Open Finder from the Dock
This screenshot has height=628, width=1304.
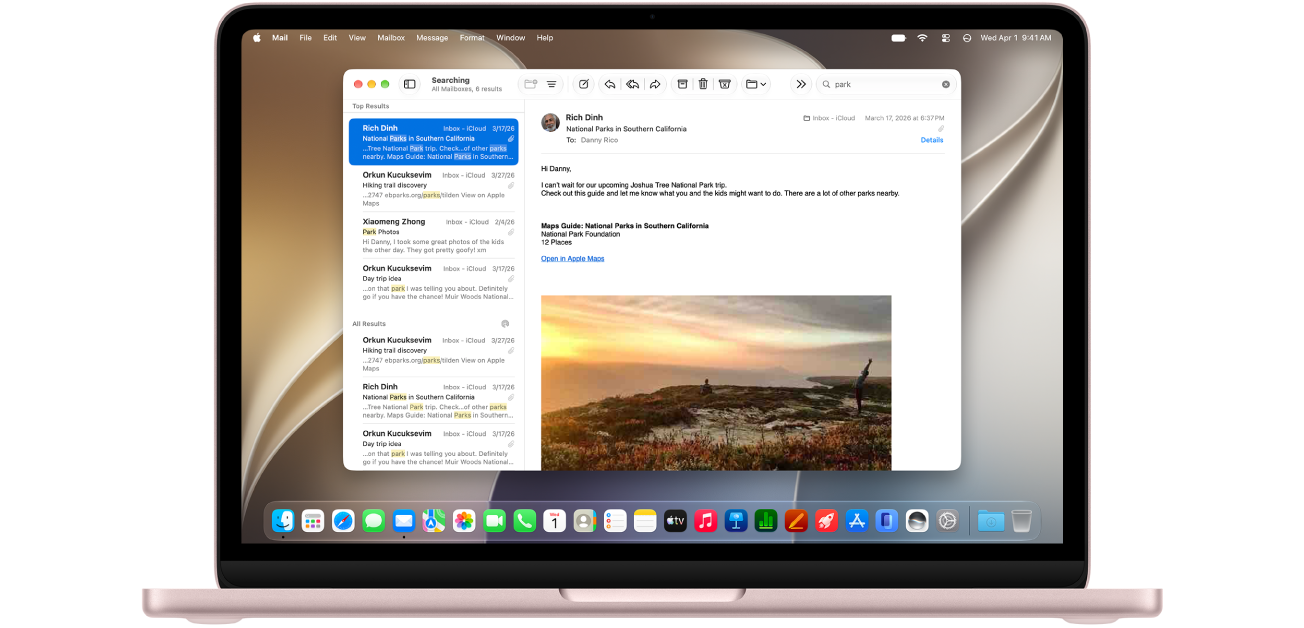[284, 521]
